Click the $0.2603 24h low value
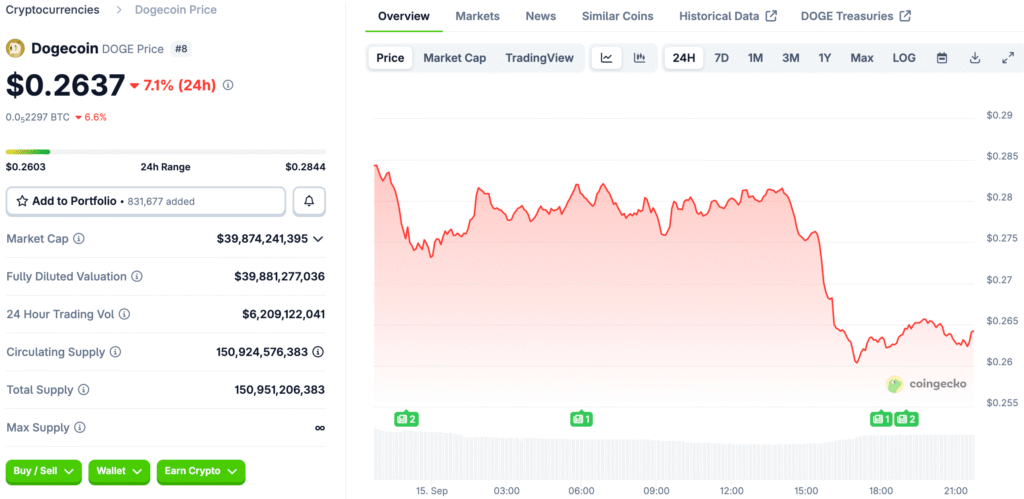 [25, 167]
